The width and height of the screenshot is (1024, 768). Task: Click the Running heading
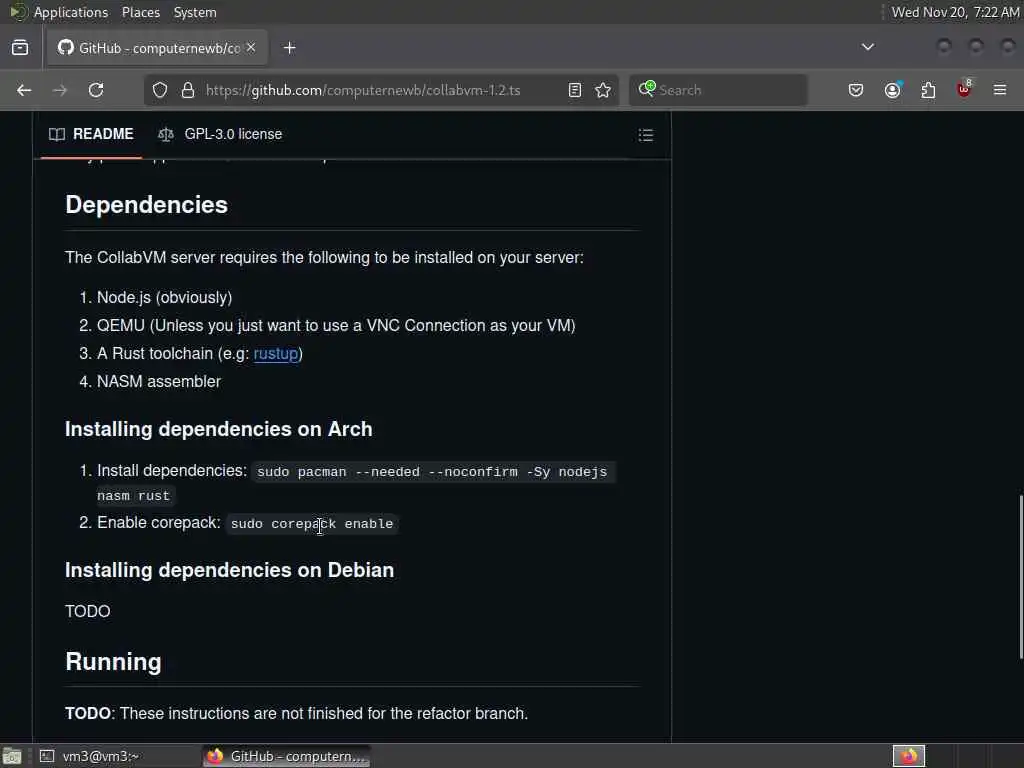tap(113, 662)
